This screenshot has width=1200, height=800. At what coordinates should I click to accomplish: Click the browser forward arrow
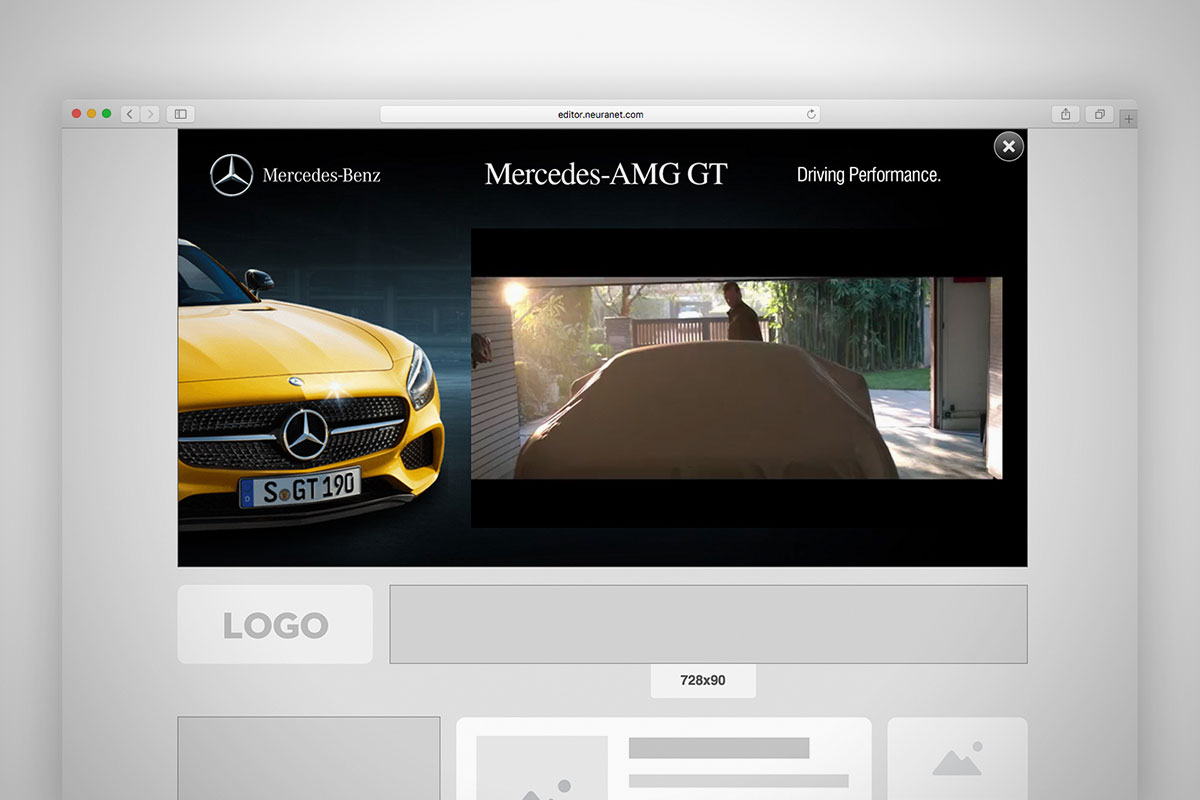pos(150,114)
